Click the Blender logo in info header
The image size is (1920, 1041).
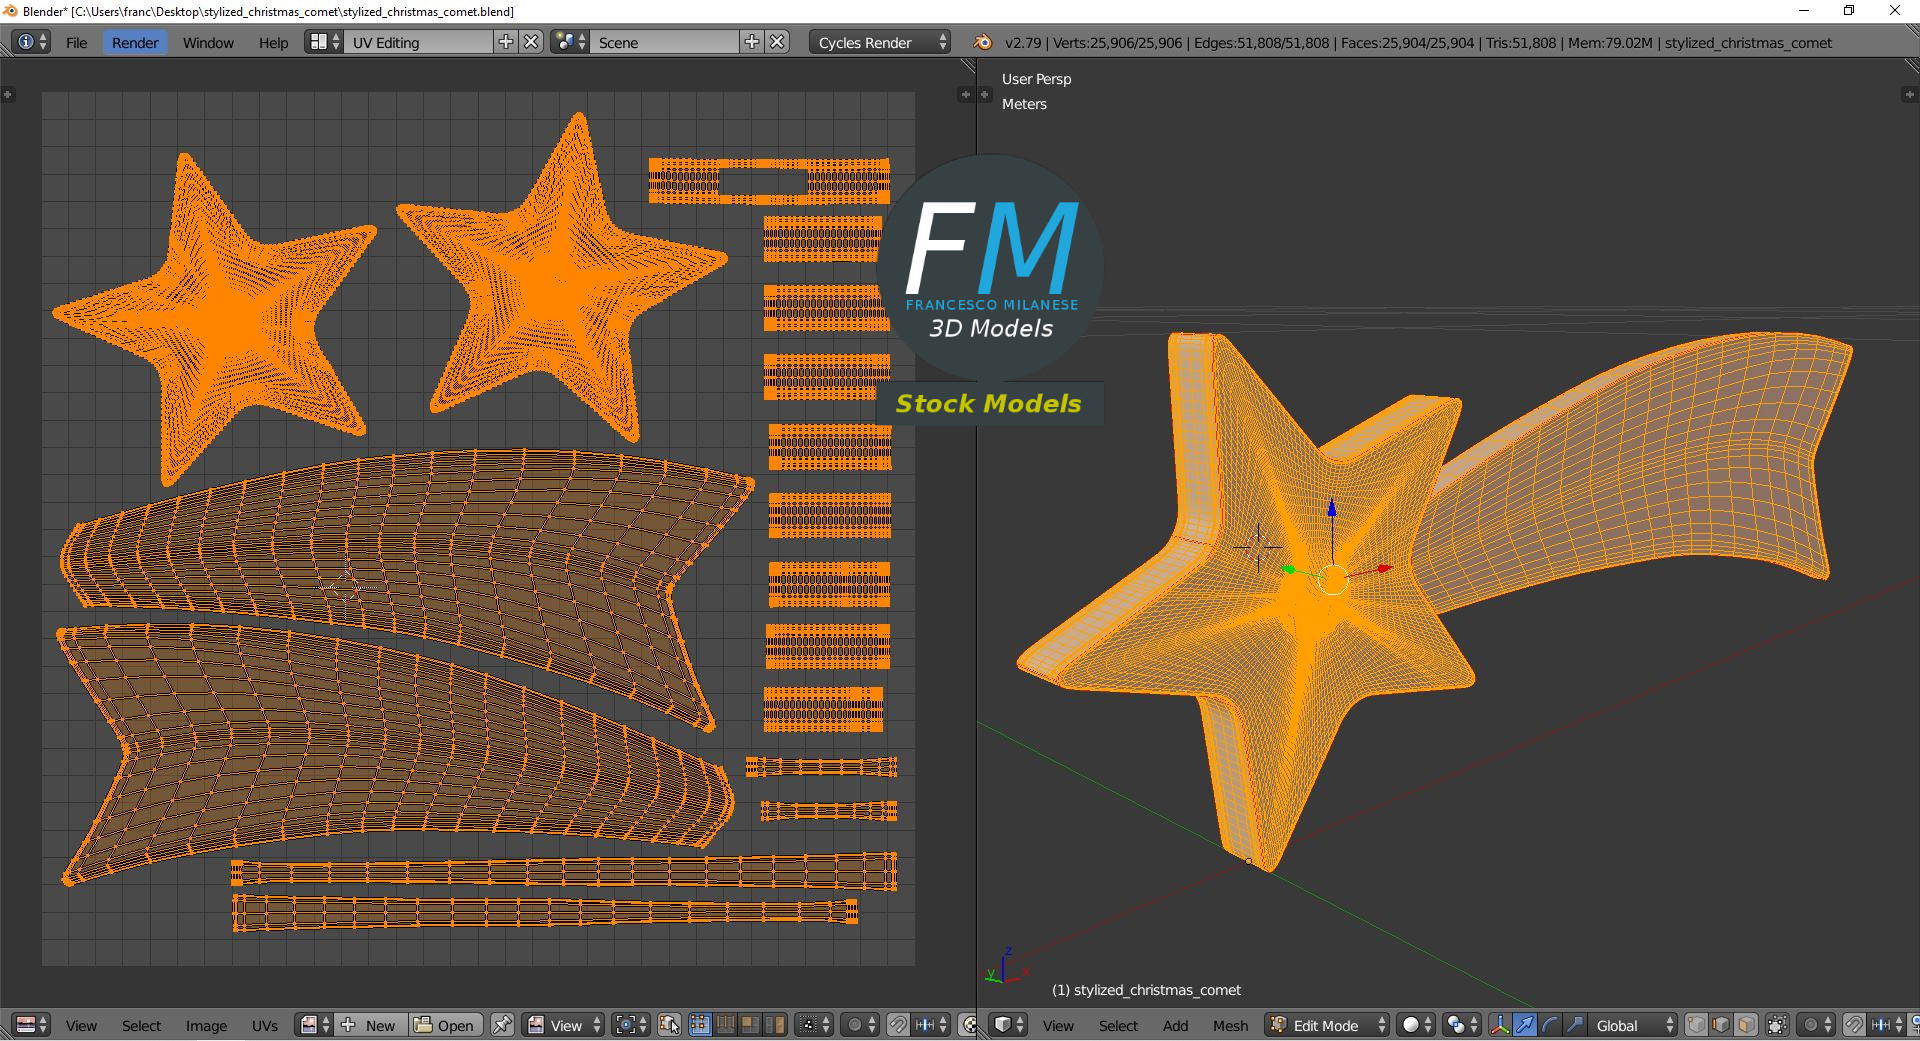pyautogui.click(x=983, y=42)
